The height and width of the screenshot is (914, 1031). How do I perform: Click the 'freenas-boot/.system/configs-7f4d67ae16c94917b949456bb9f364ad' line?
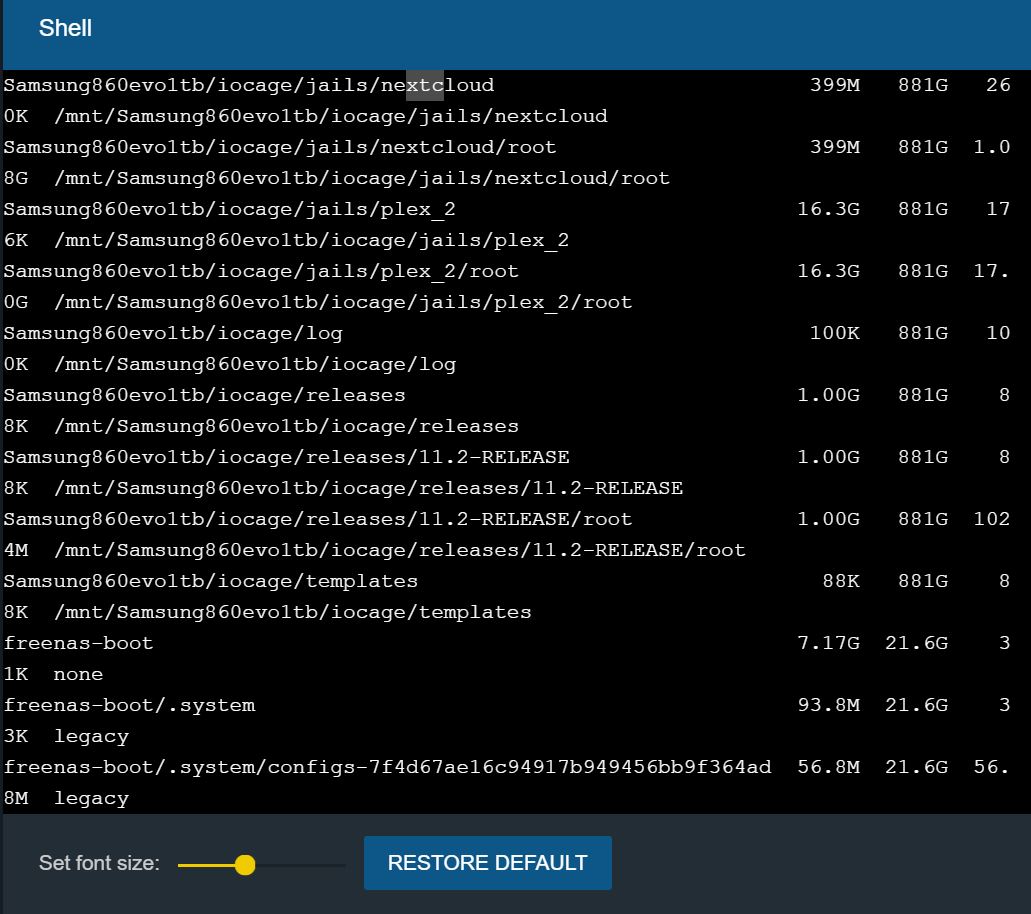pos(387,767)
